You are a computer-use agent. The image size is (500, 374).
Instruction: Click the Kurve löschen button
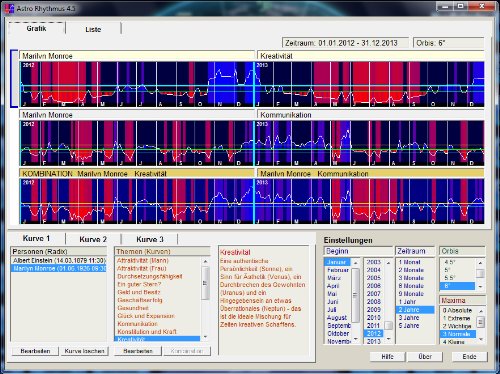pos(84,351)
